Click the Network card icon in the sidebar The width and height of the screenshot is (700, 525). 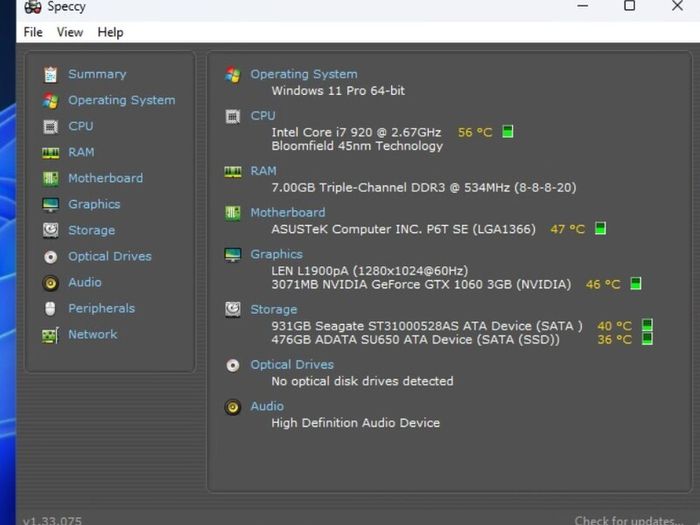click(x=50, y=335)
